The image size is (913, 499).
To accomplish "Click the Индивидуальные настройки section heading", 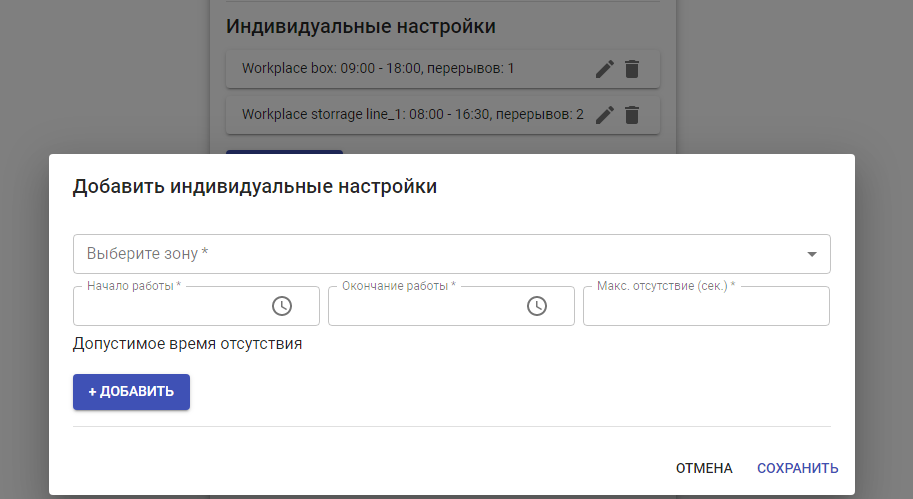I will (361, 27).
